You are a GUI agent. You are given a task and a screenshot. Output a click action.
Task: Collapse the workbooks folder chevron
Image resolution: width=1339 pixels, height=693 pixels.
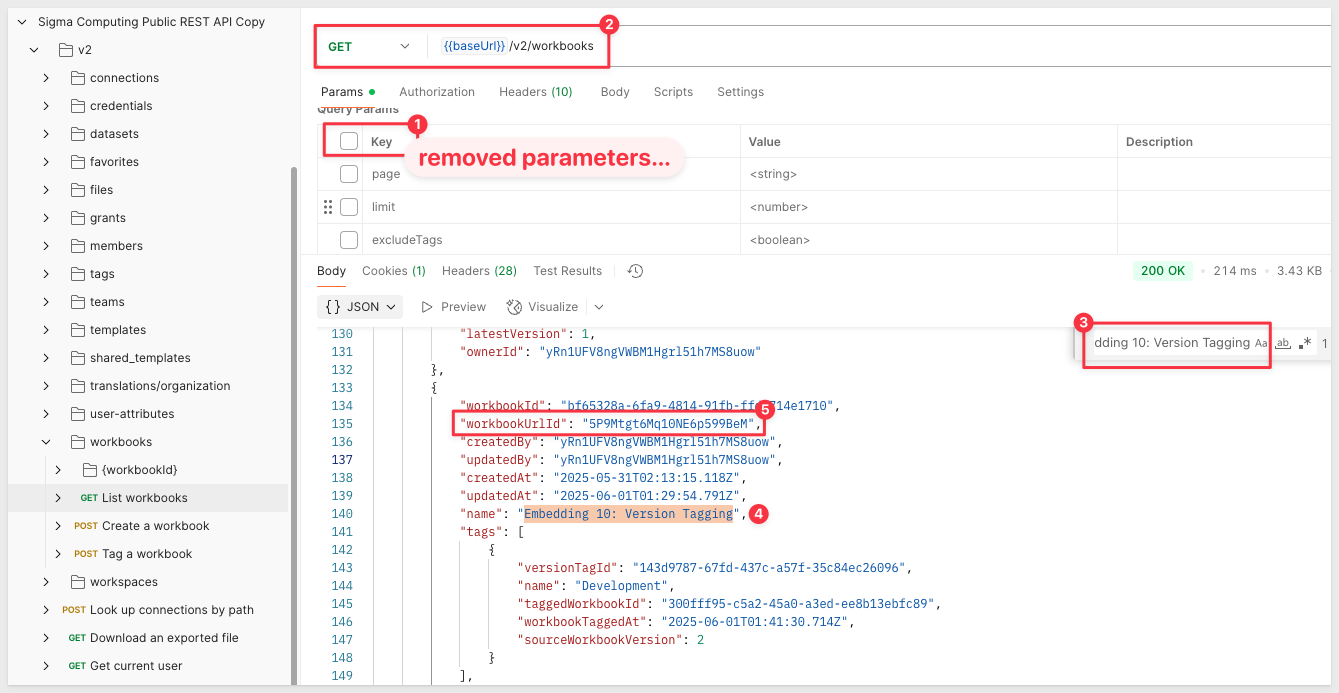46,442
